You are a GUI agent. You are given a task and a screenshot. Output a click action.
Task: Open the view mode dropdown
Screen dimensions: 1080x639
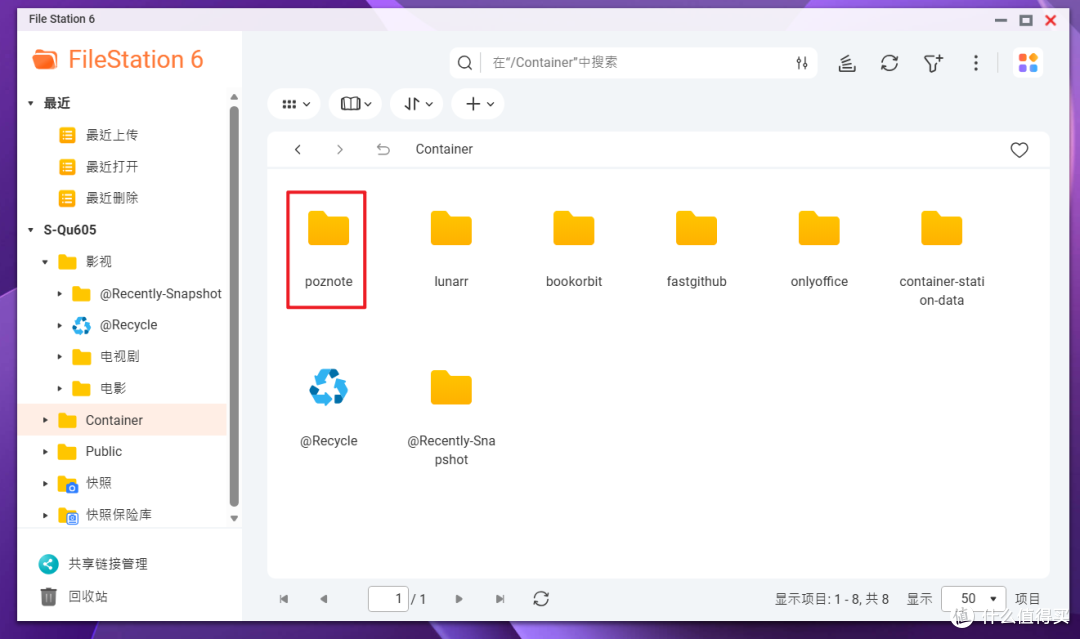294,104
